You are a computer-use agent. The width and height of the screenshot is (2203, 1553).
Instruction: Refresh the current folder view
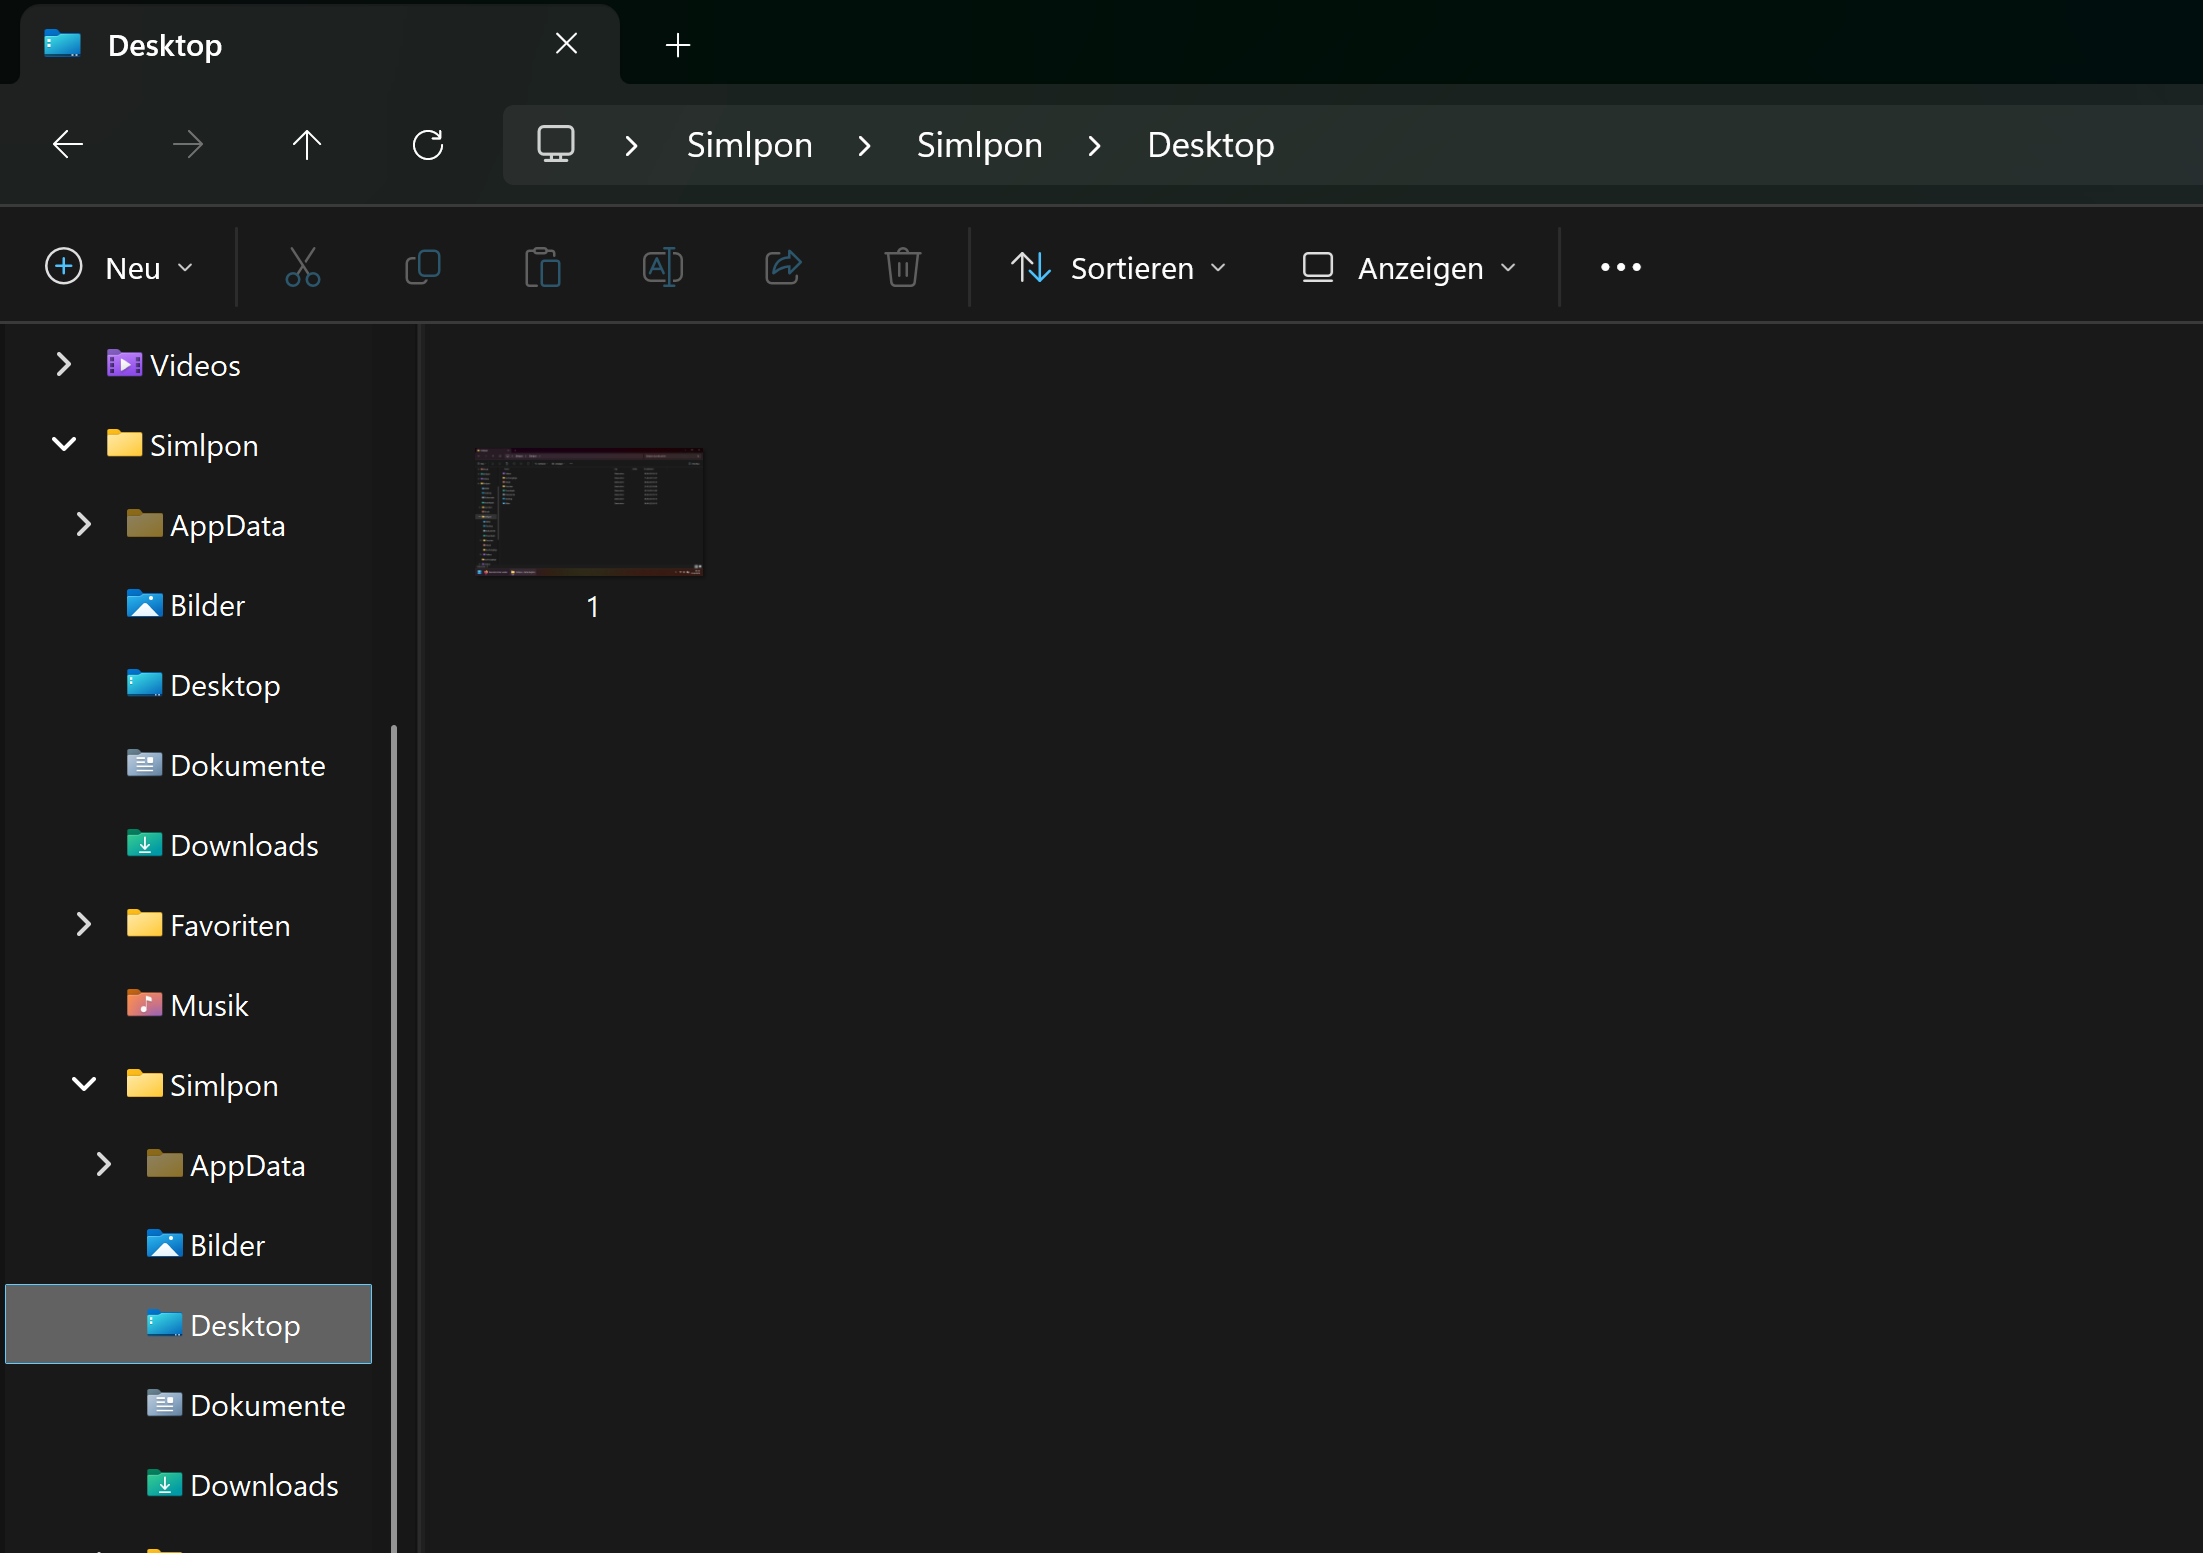(x=428, y=145)
